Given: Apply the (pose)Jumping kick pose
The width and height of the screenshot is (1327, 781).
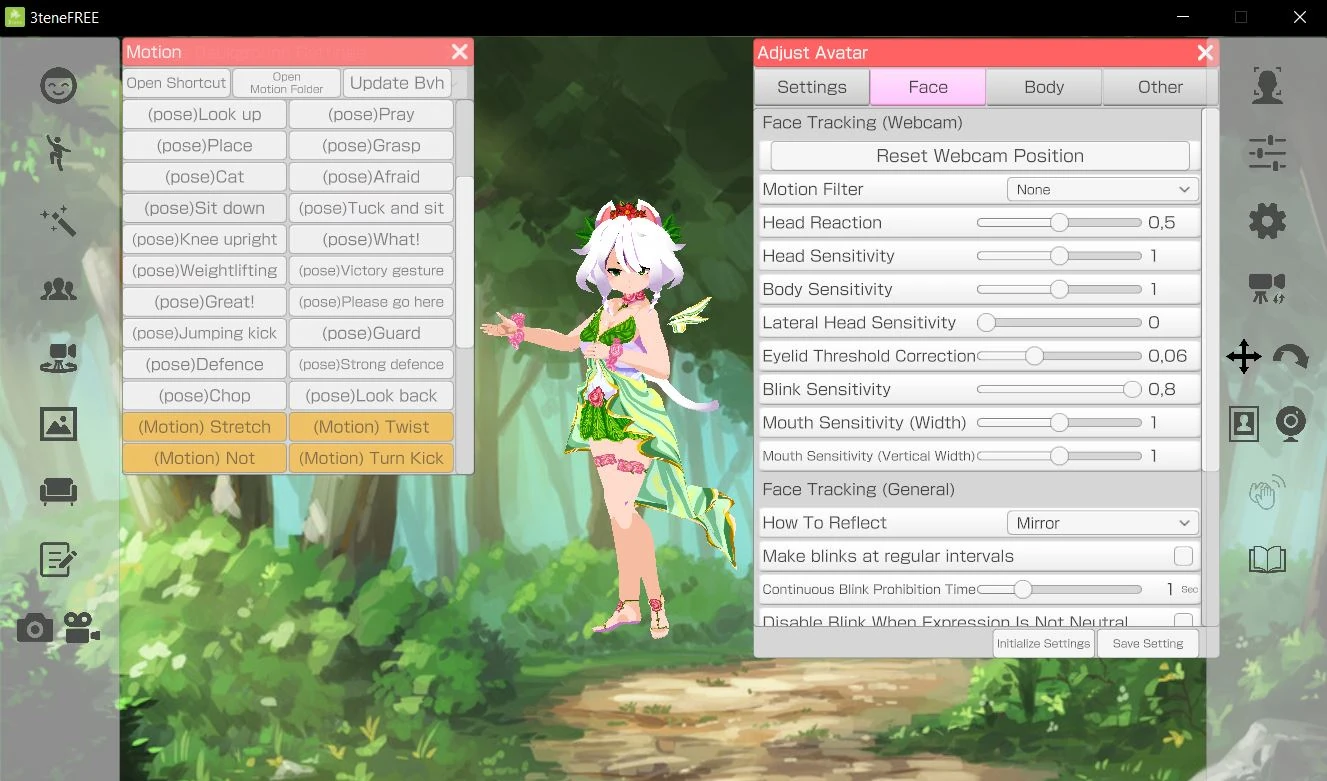Looking at the screenshot, I should pos(204,333).
